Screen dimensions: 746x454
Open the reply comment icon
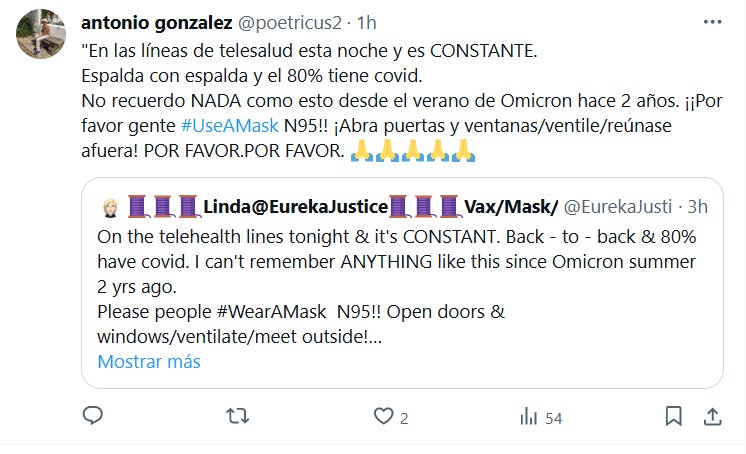[x=93, y=415]
